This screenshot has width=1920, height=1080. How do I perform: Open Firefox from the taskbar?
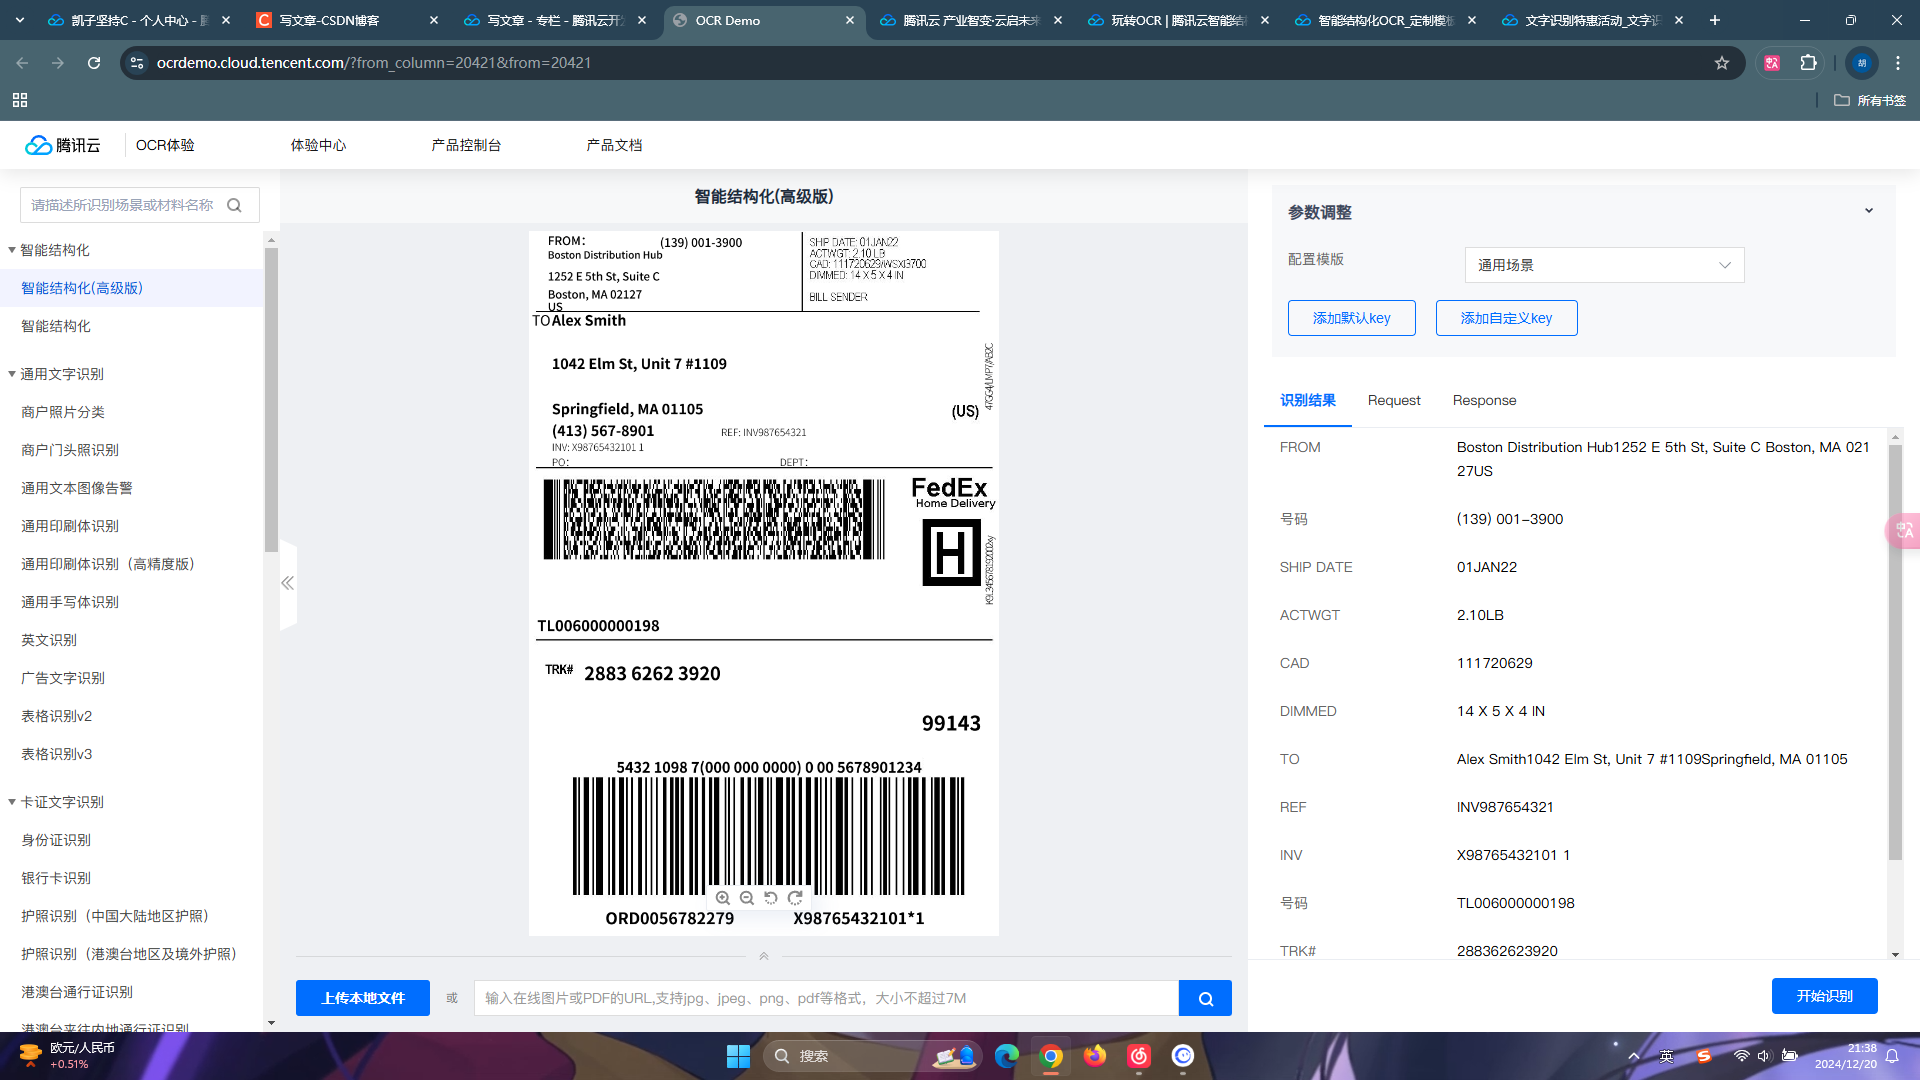pos(1095,1056)
